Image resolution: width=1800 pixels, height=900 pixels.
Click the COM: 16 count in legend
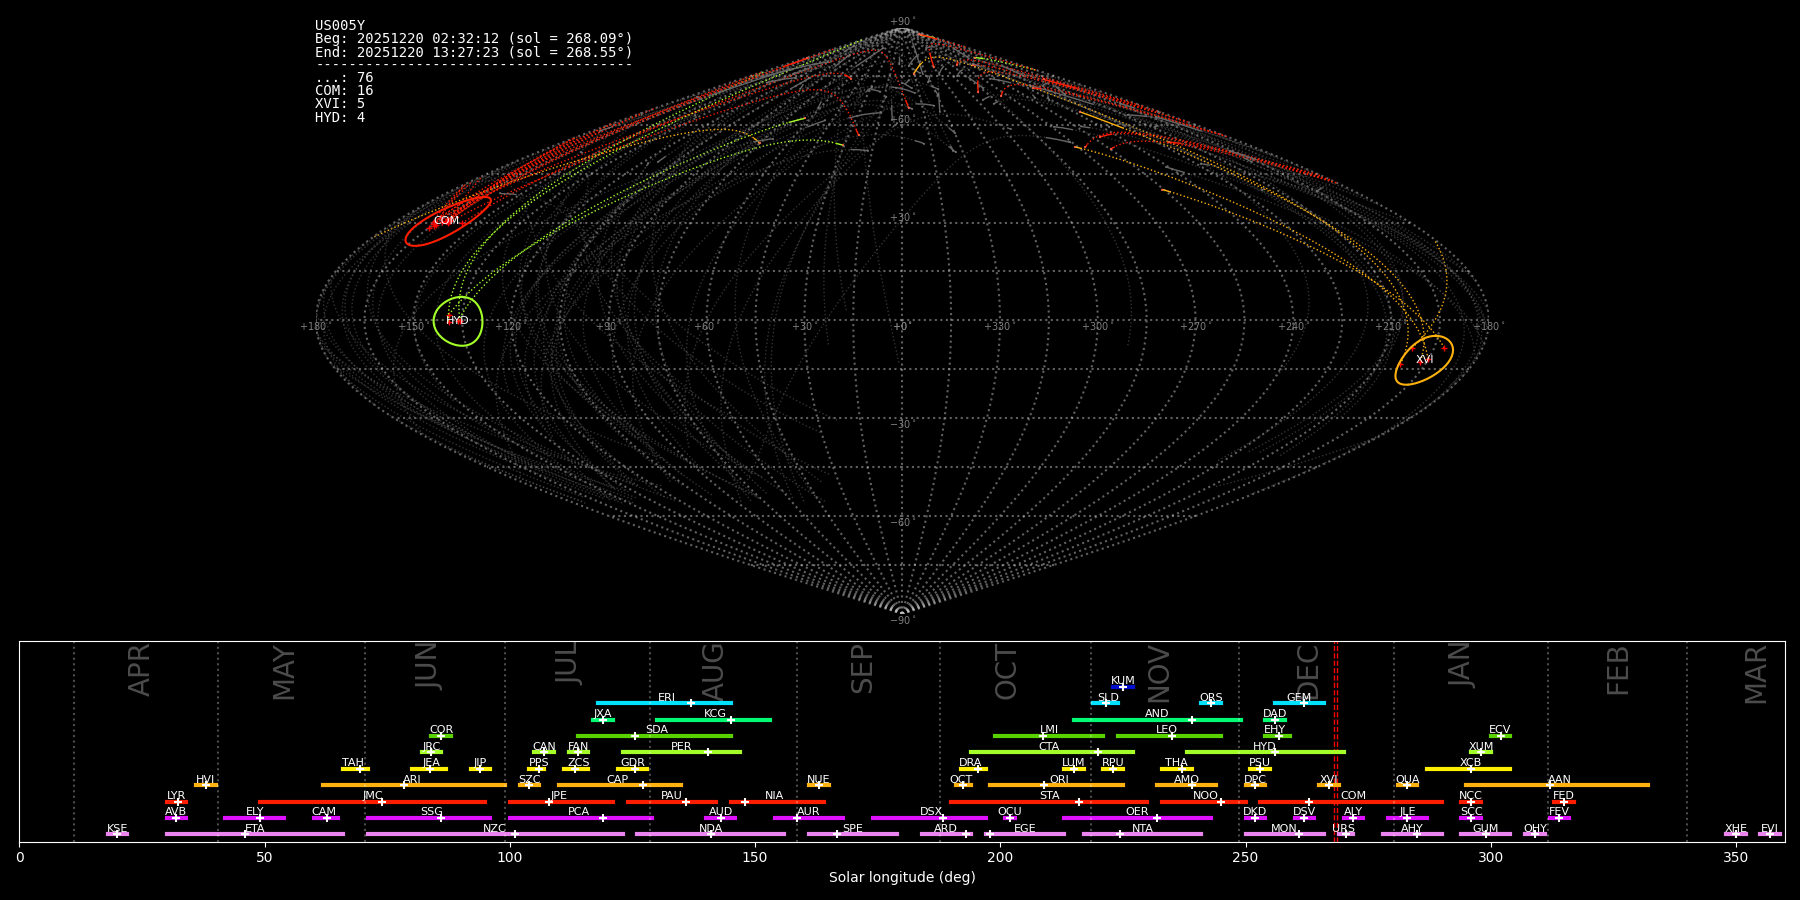click(x=344, y=91)
